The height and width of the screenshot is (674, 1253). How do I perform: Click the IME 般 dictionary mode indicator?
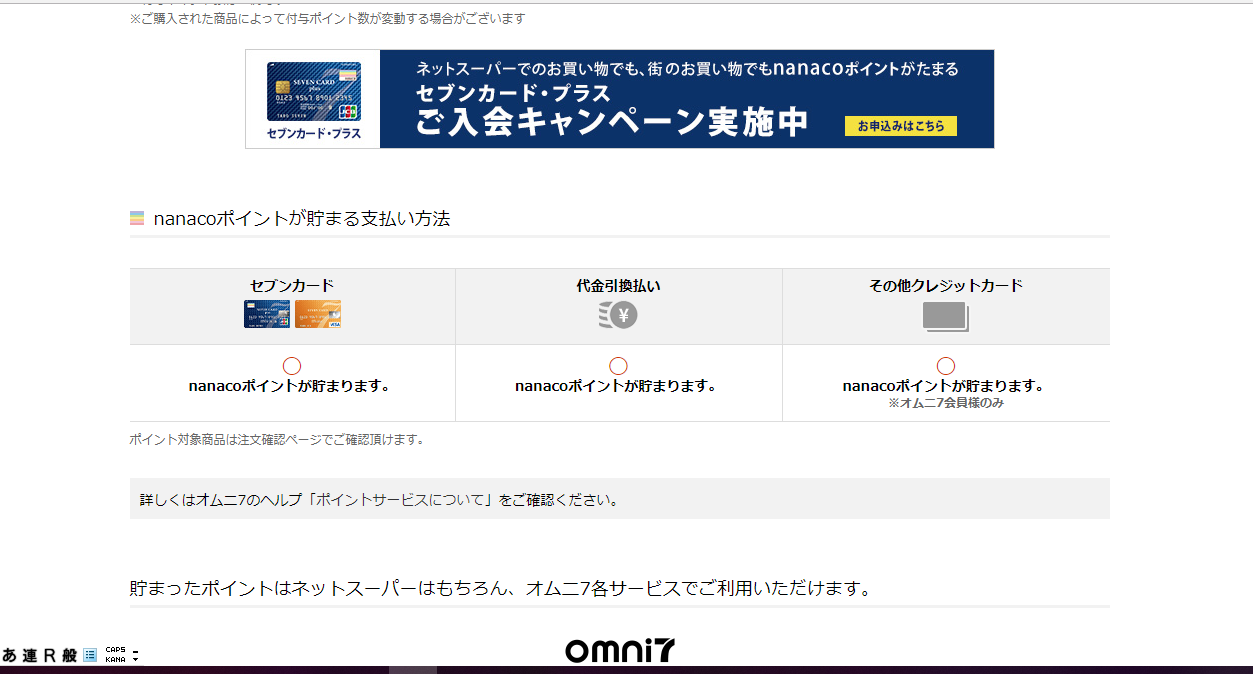click(69, 656)
